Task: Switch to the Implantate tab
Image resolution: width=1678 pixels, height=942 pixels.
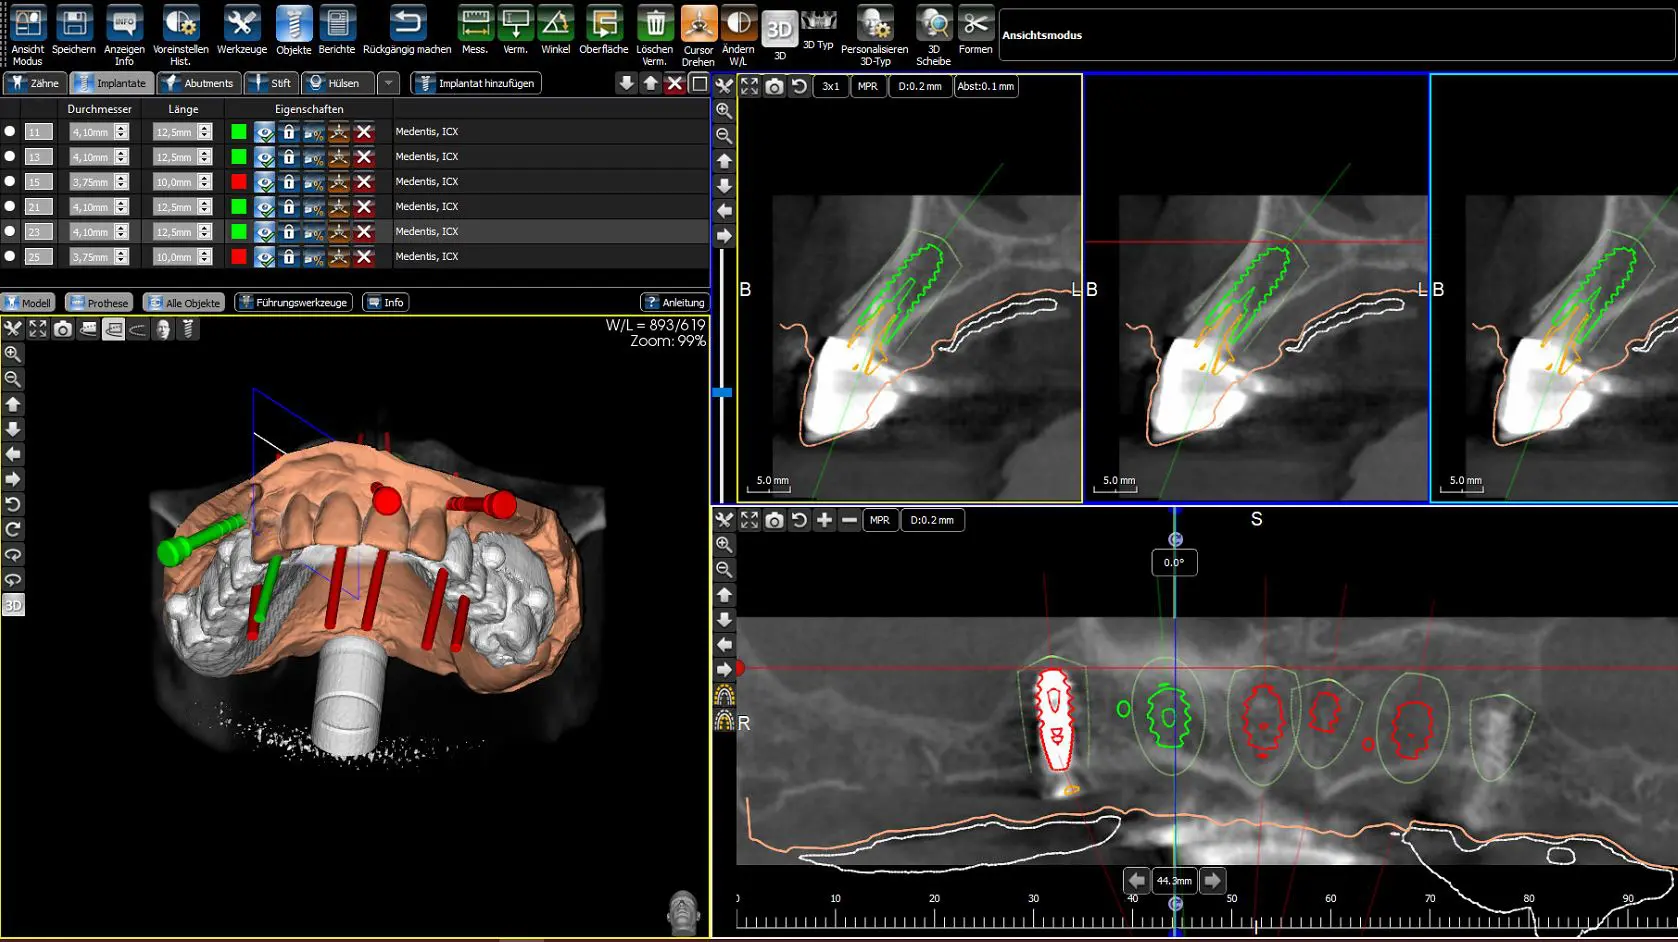Action: 112,83
